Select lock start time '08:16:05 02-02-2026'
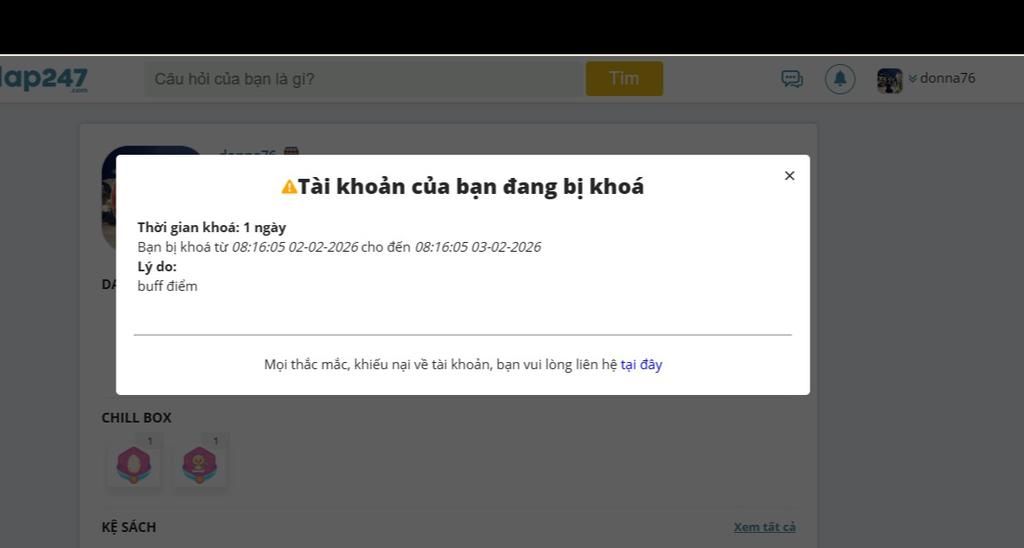Image resolution: width=1024 pixels, height=548 pixels. (295, 247)
